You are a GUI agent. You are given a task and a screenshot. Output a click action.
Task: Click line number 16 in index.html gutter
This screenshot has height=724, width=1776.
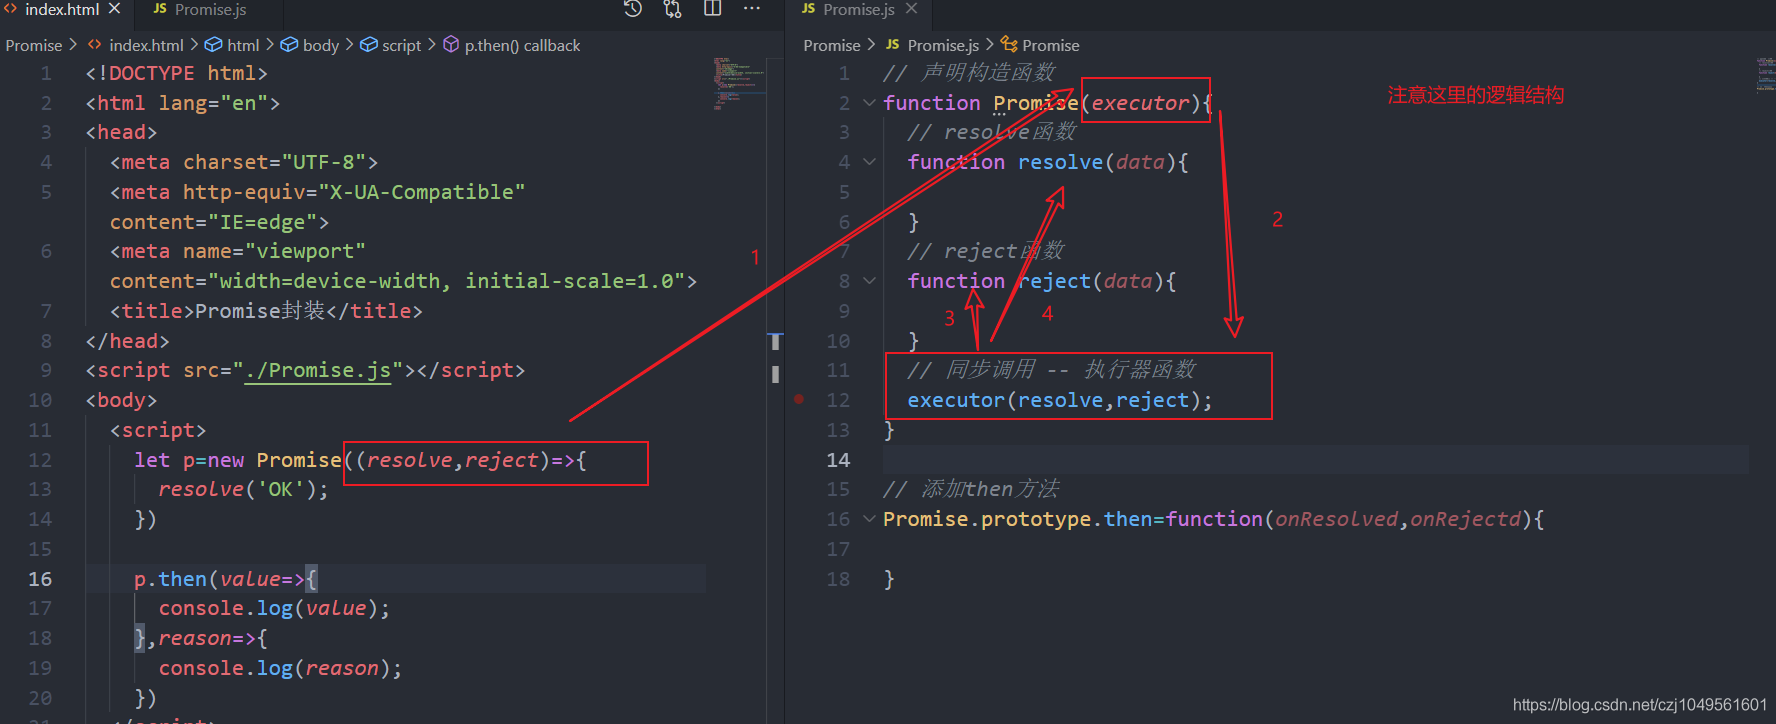(x=40, y=579)
